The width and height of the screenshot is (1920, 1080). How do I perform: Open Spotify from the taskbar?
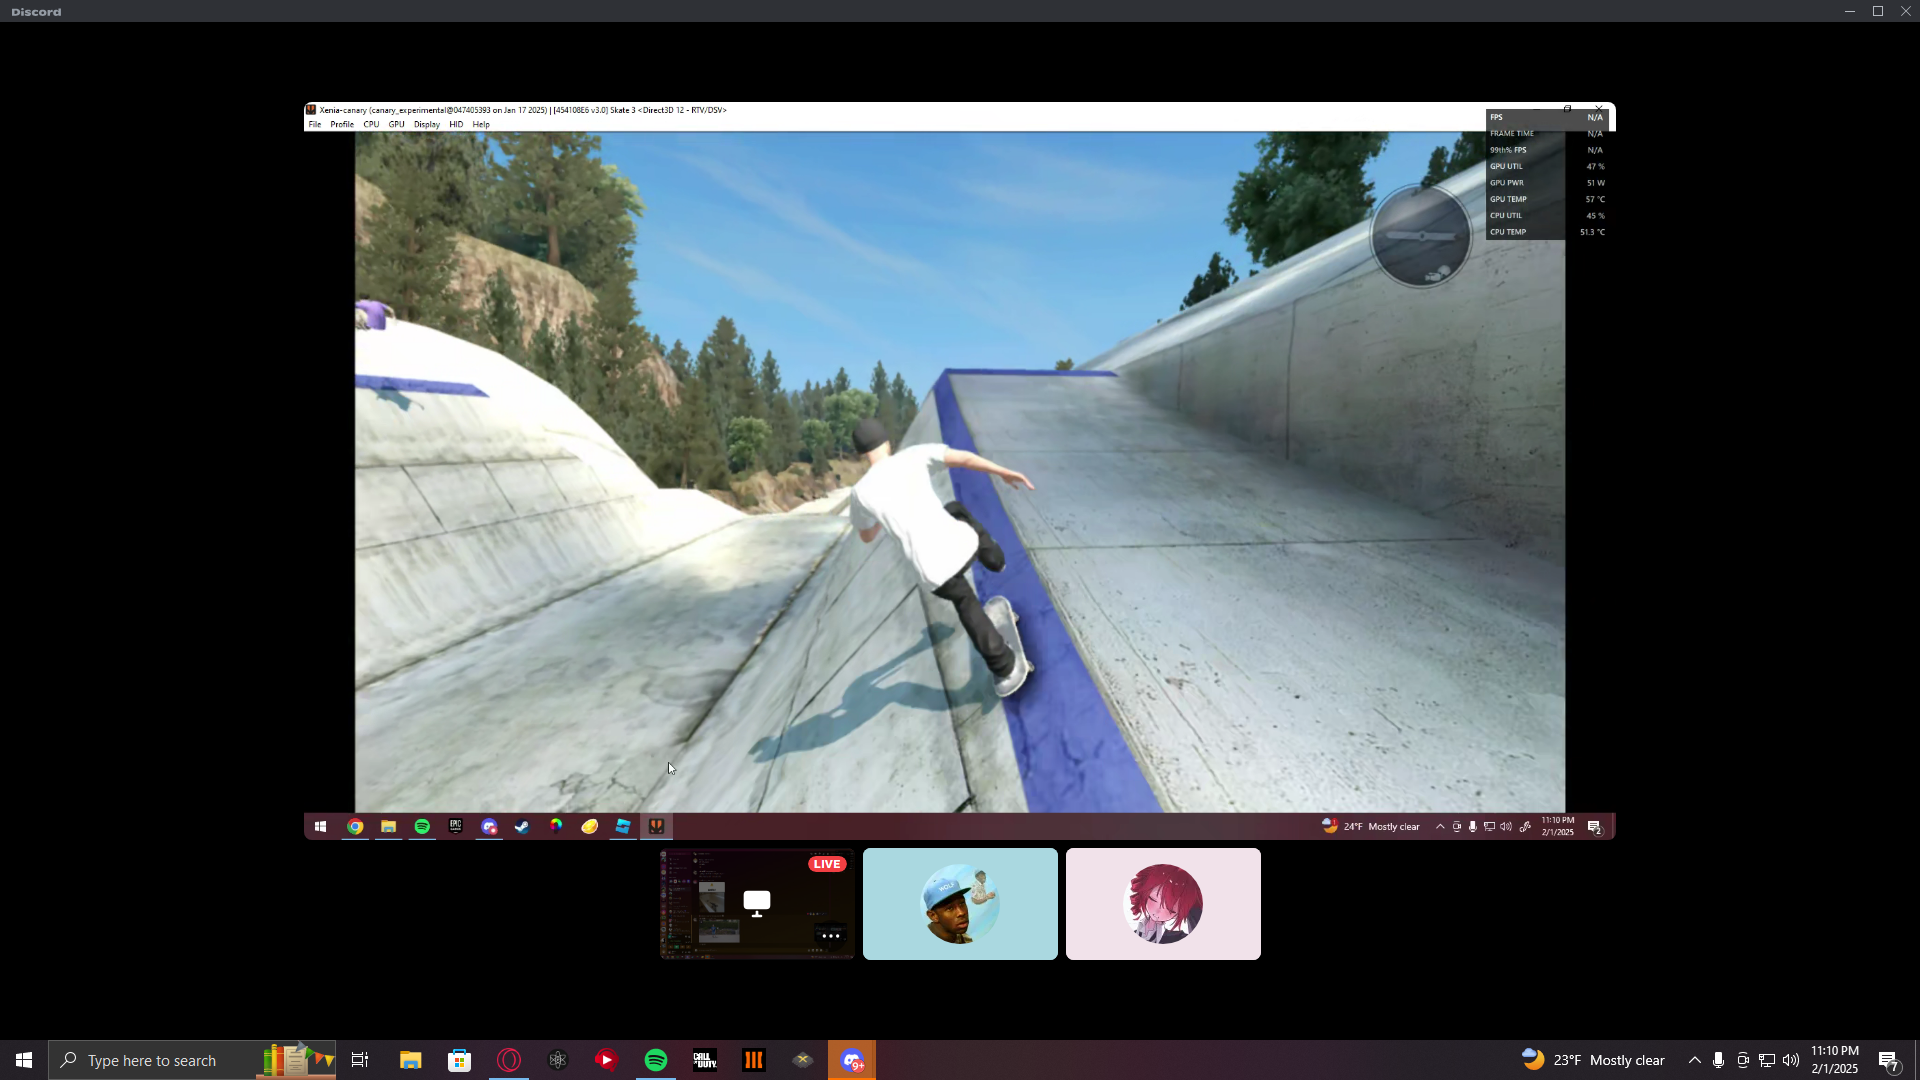point(656,1060)
